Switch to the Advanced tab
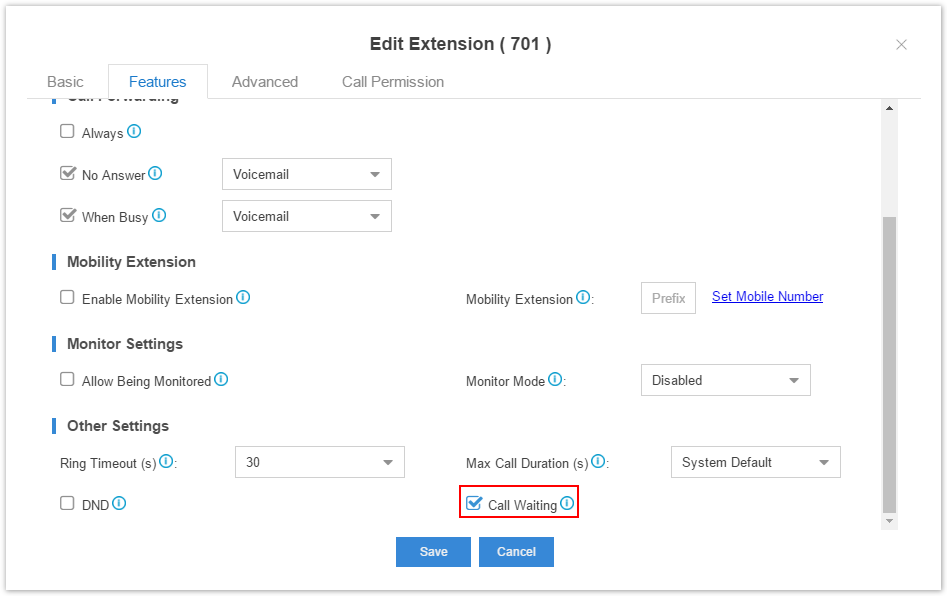The image size is (947, 596). 265,82
